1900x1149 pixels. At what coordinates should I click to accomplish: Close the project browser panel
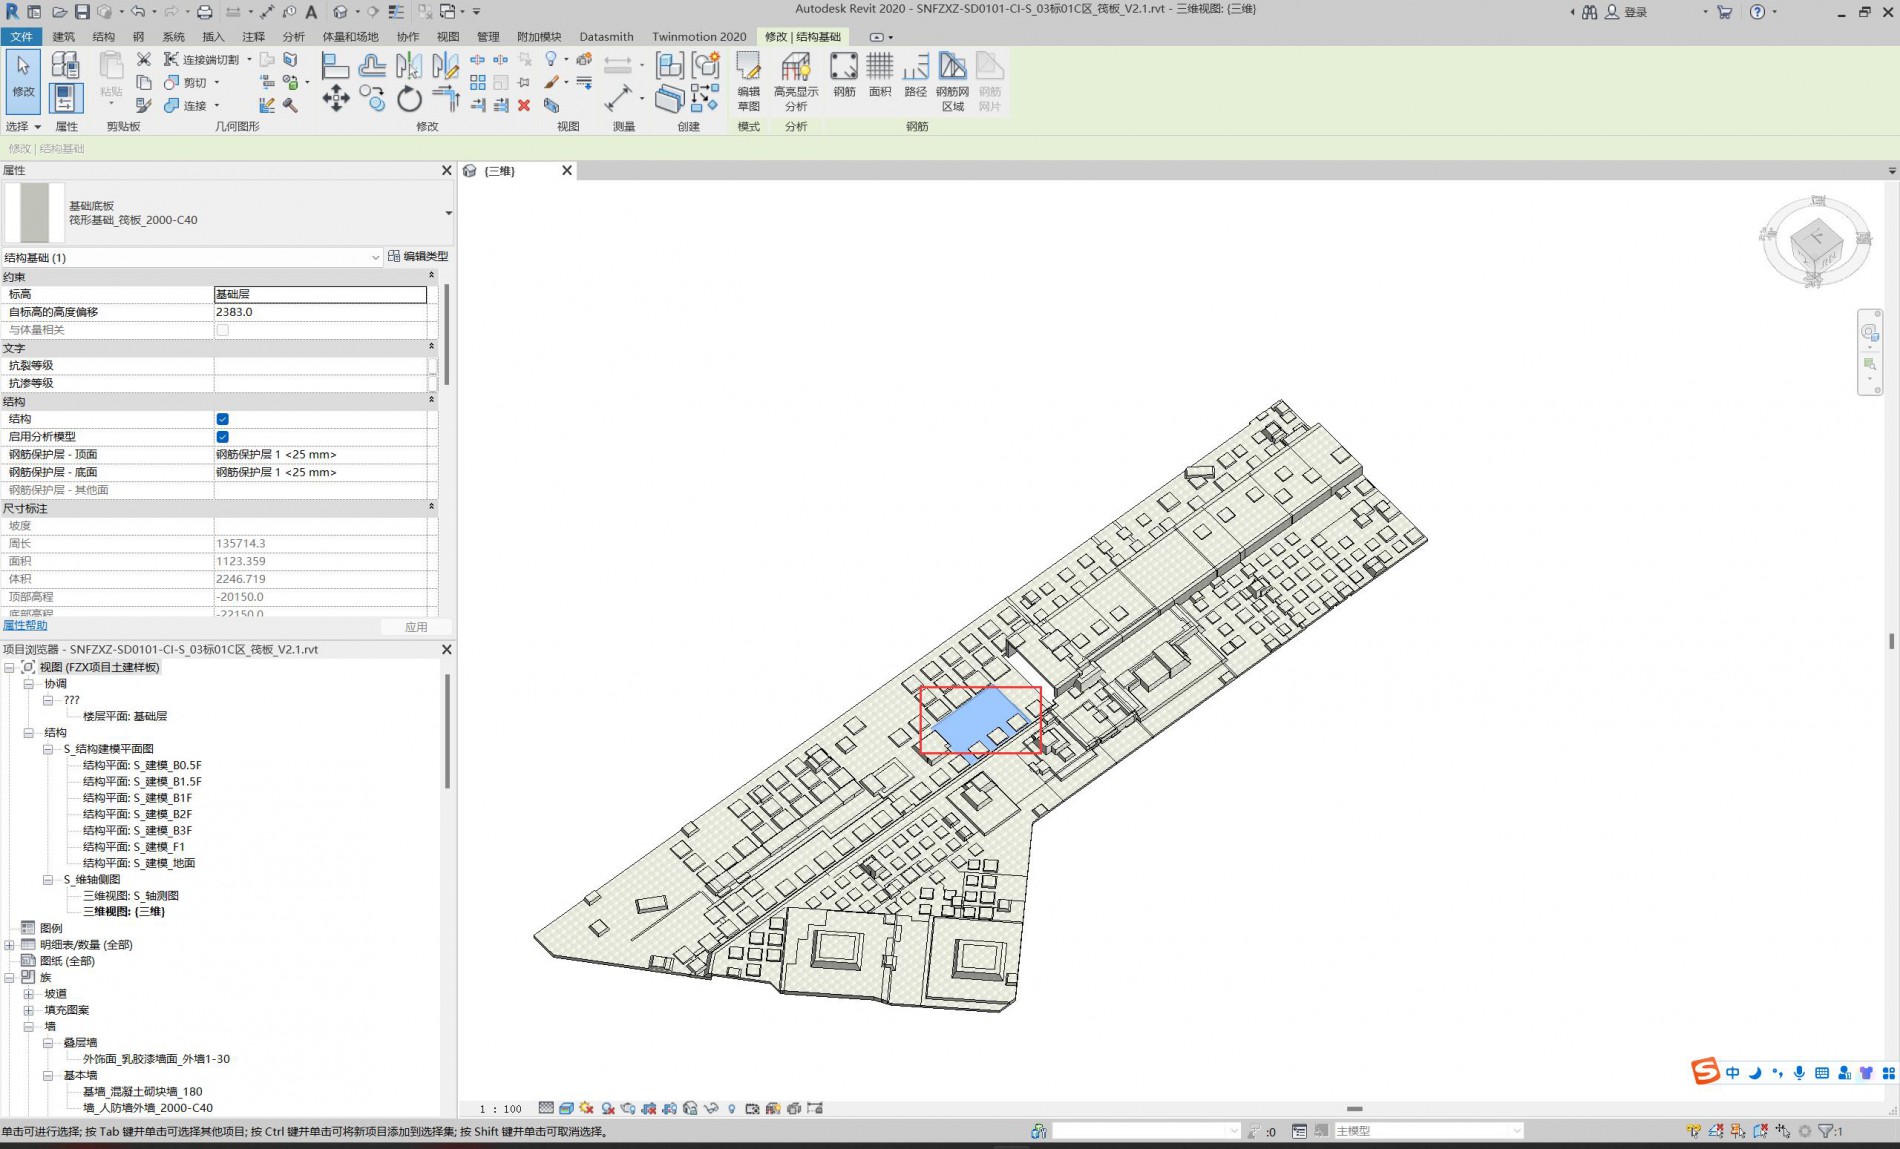[447, 650]
